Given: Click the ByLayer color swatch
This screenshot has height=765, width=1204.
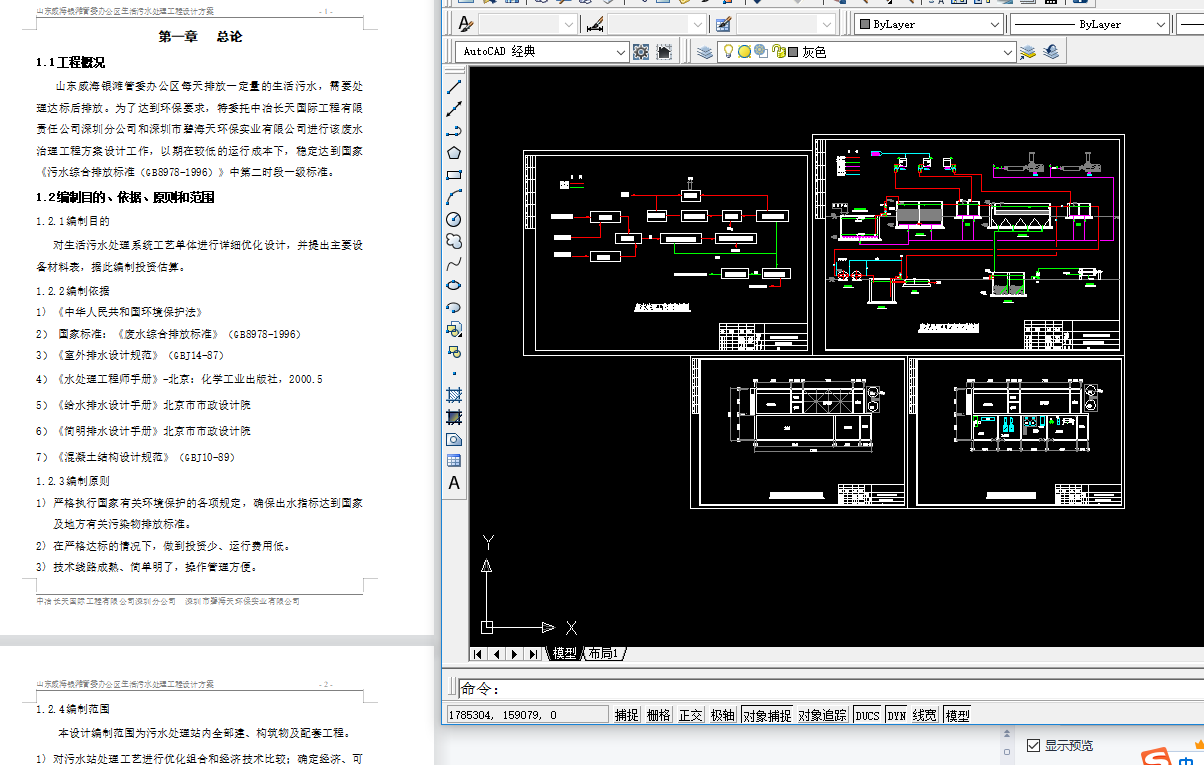Looking at the screenshot, I should [865, 24].
